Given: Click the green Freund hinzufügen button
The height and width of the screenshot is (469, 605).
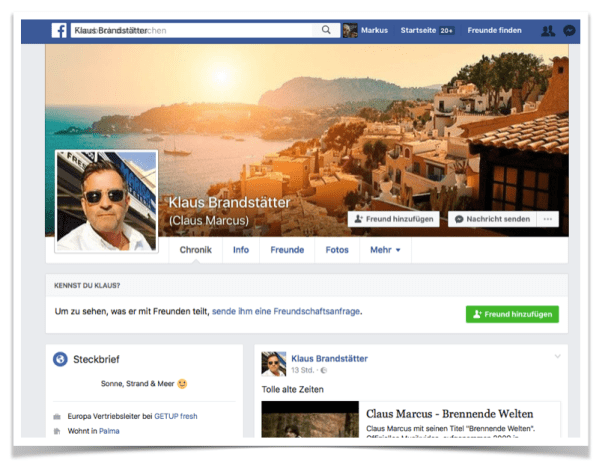Looking at the screenshot, I should [512, 314].
